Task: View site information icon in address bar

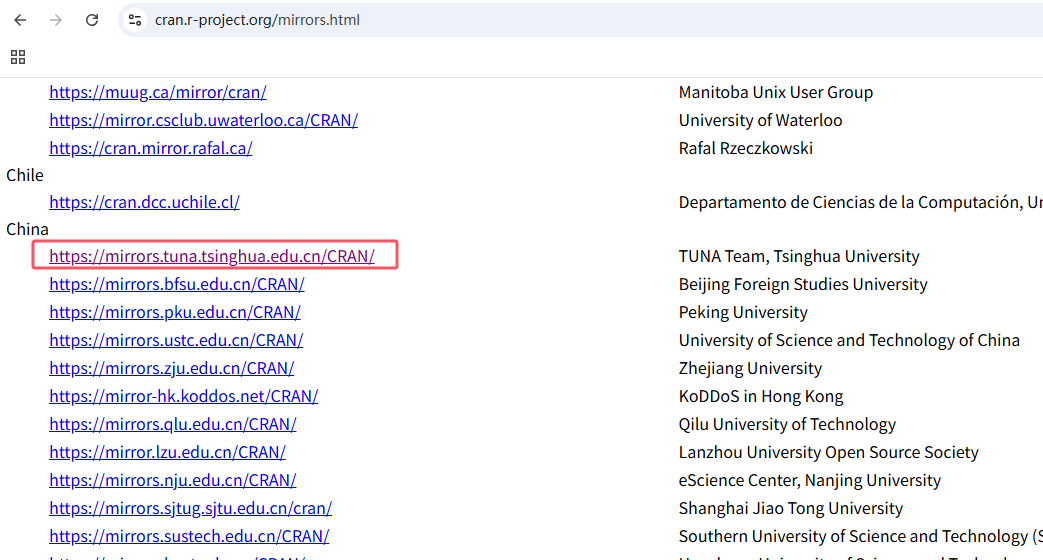Action: point(135,20)
